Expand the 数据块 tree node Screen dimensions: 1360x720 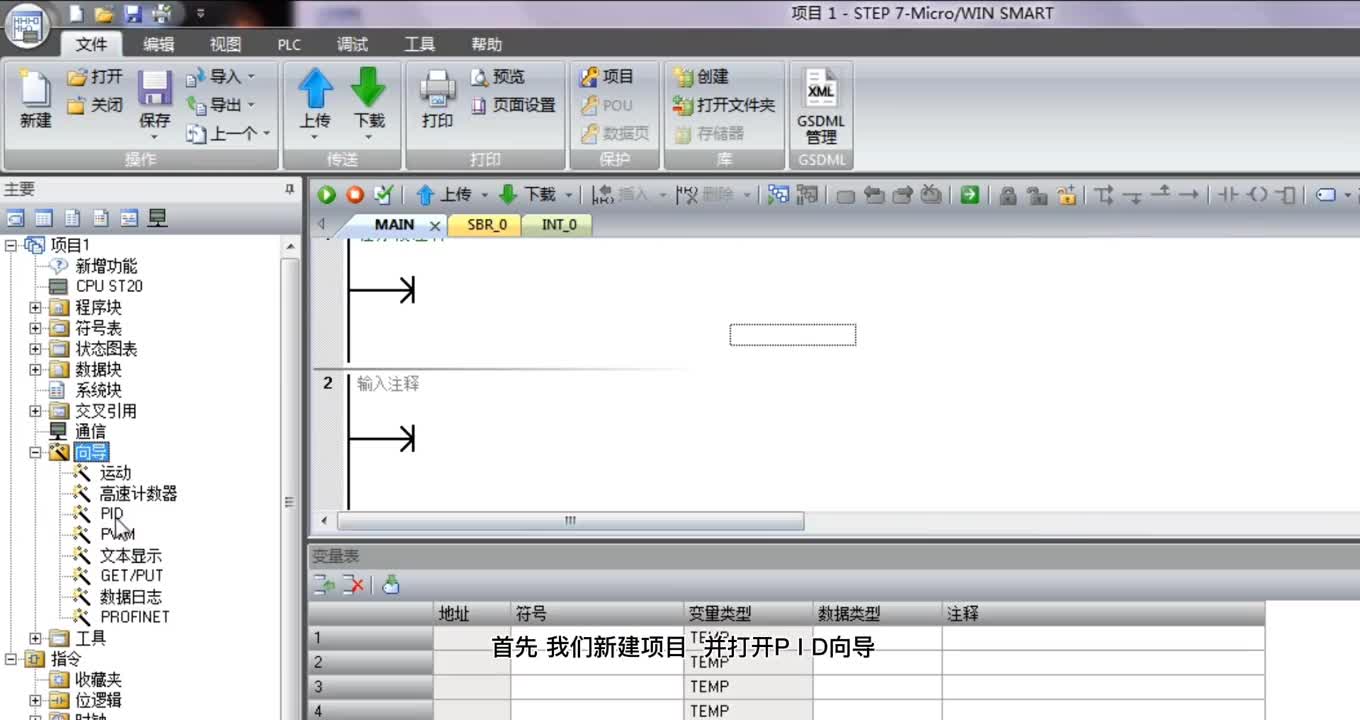35,369
